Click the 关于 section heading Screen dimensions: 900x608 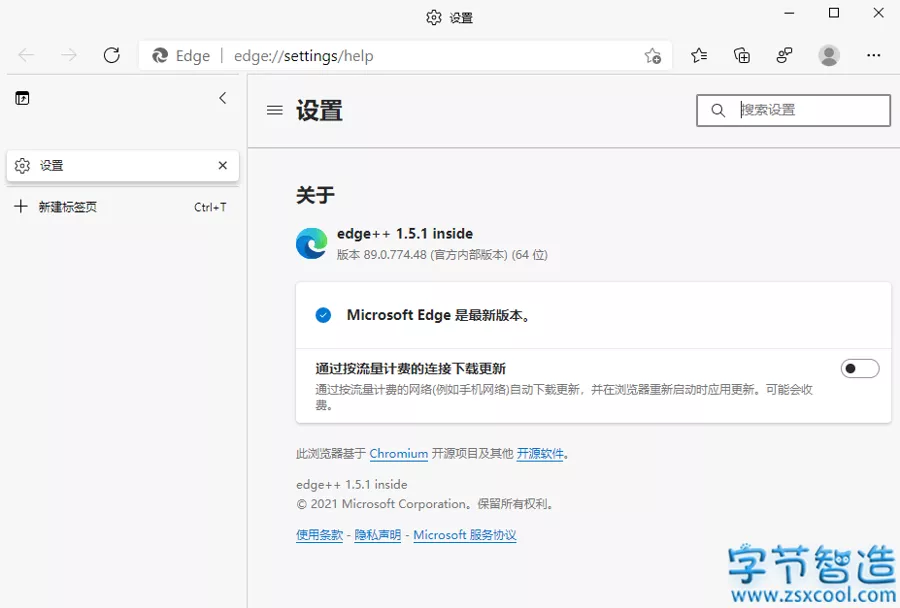[x=315, y=195]
